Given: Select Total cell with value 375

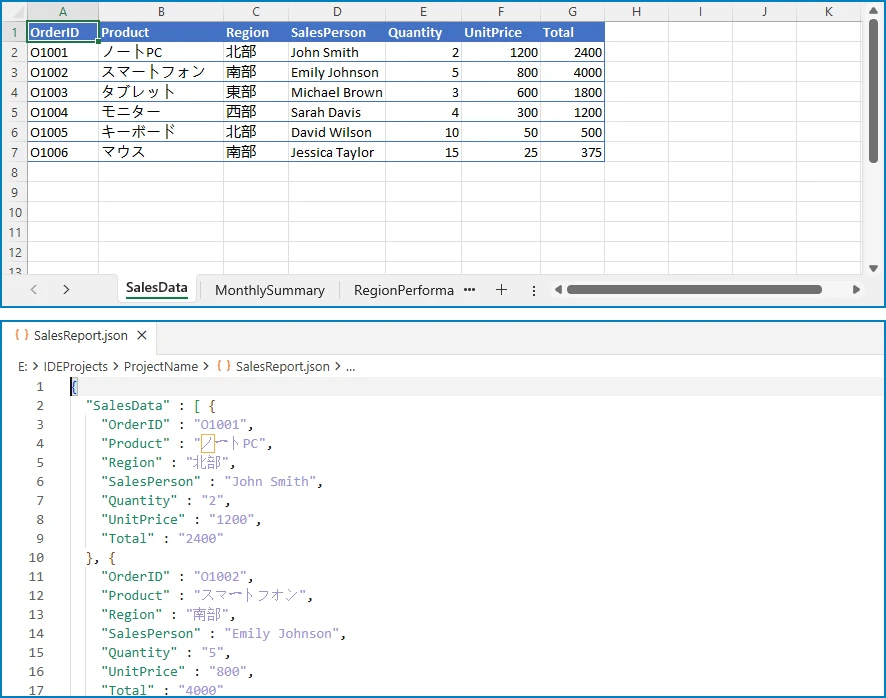Looking at the screenshot, I should click(572, 152).
